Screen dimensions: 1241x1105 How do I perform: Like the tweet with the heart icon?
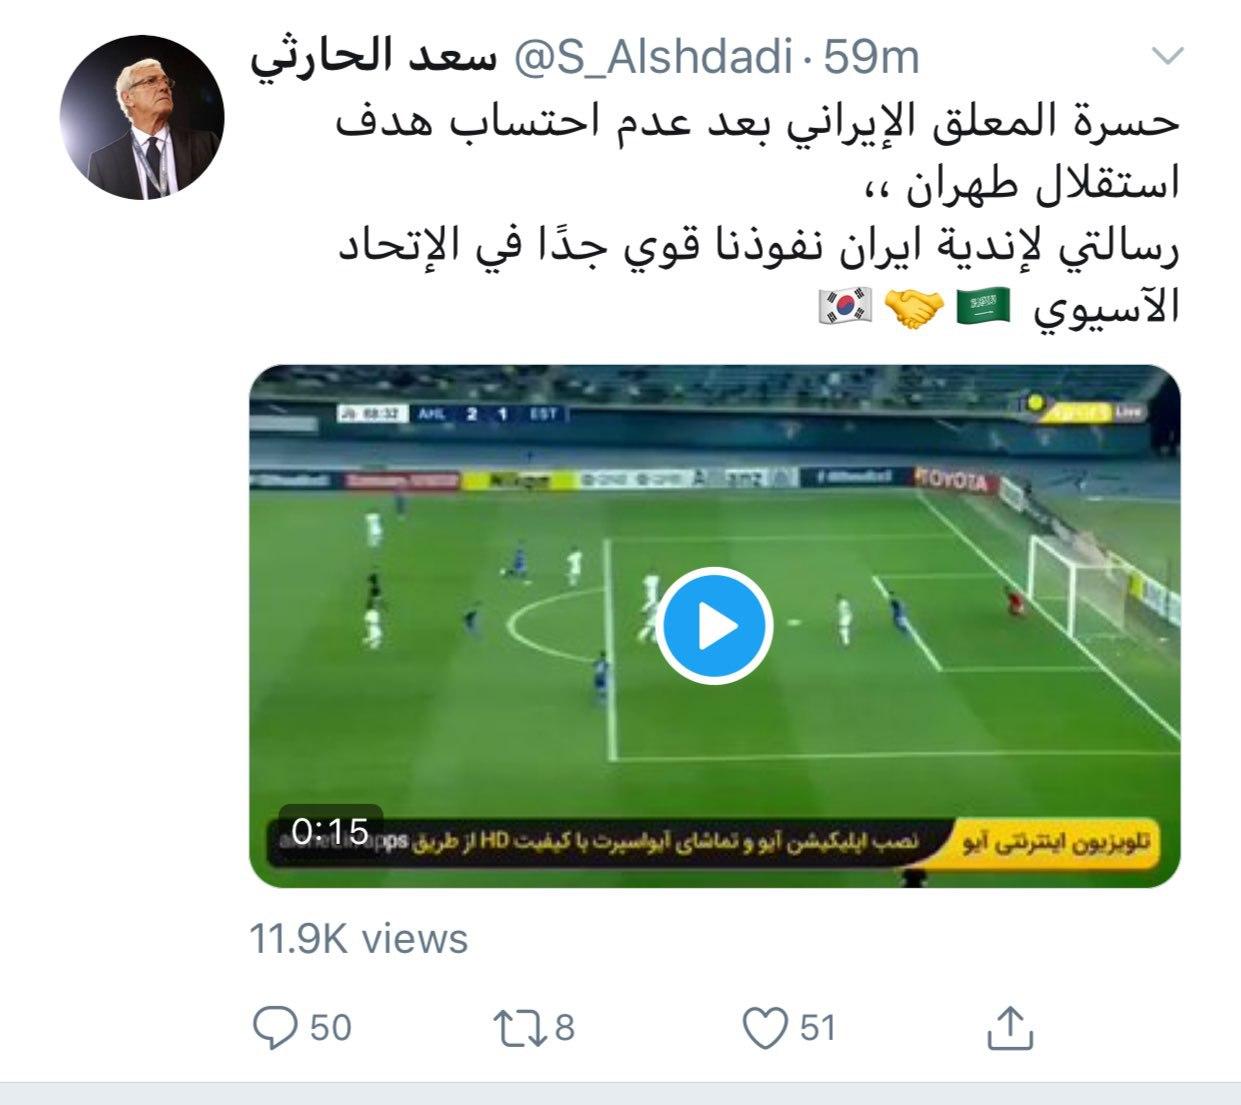(765, 1028)
